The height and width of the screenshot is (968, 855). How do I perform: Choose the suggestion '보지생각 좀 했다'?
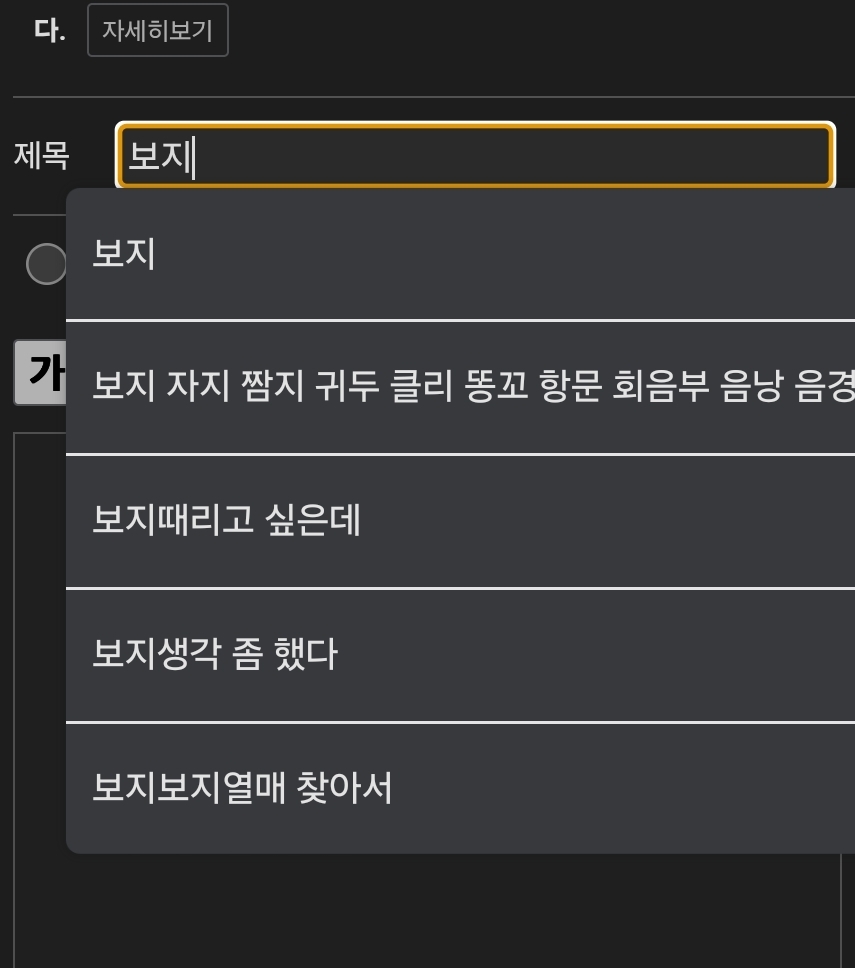215,654
